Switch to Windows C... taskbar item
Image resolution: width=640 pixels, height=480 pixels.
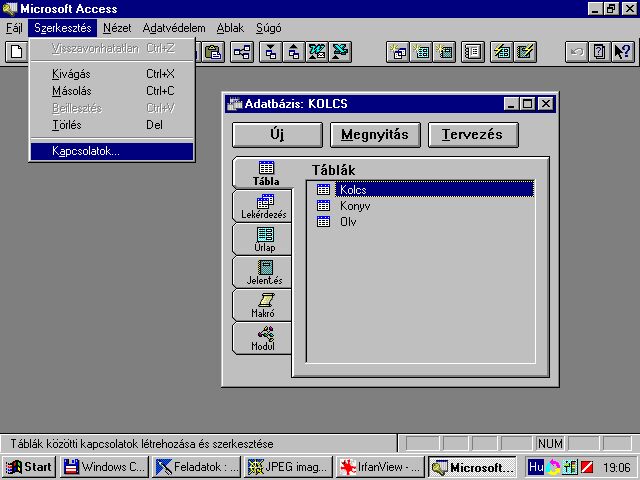point(105,467)
